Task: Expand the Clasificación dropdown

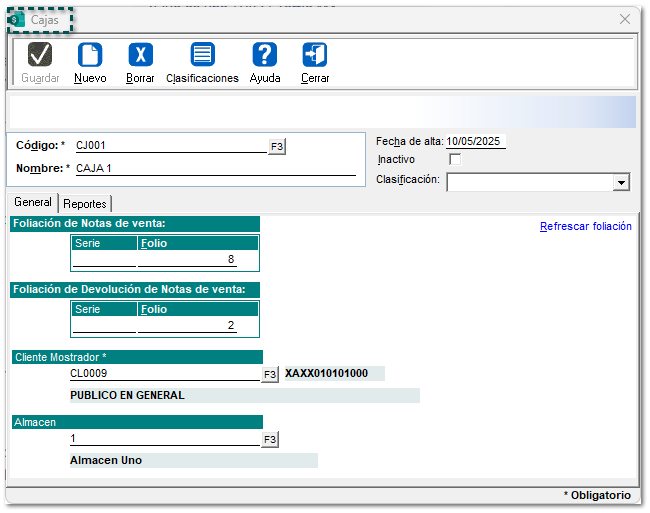Action: (x=621, y=182)
